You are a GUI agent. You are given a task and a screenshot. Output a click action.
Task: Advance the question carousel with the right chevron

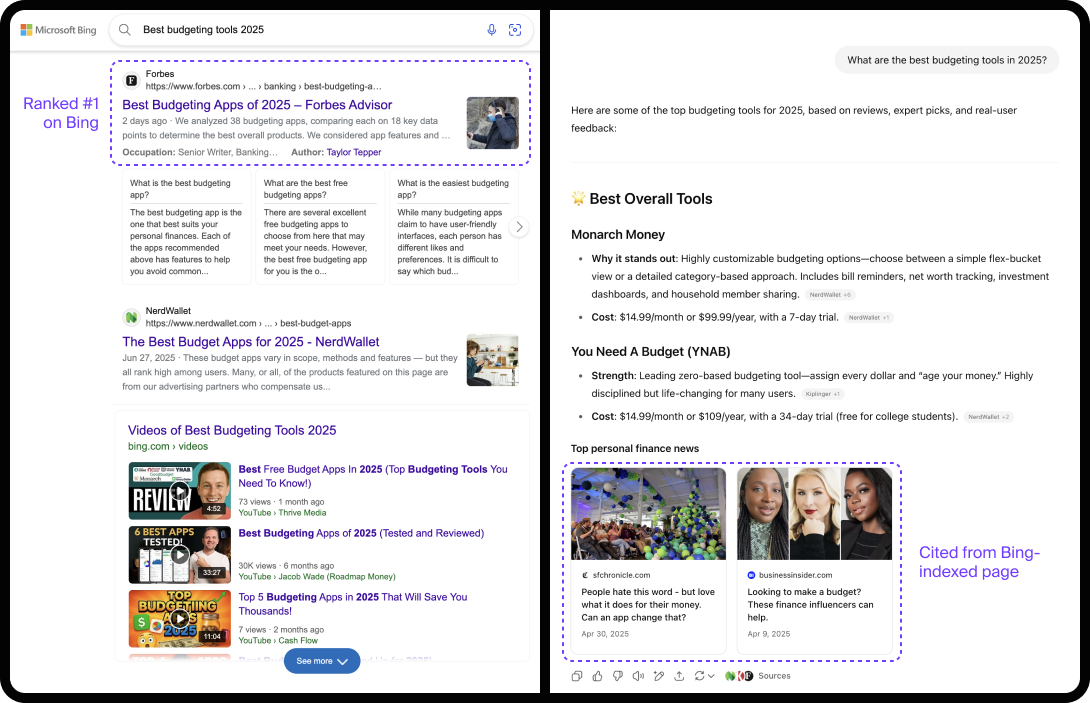(x=519, y=227)
